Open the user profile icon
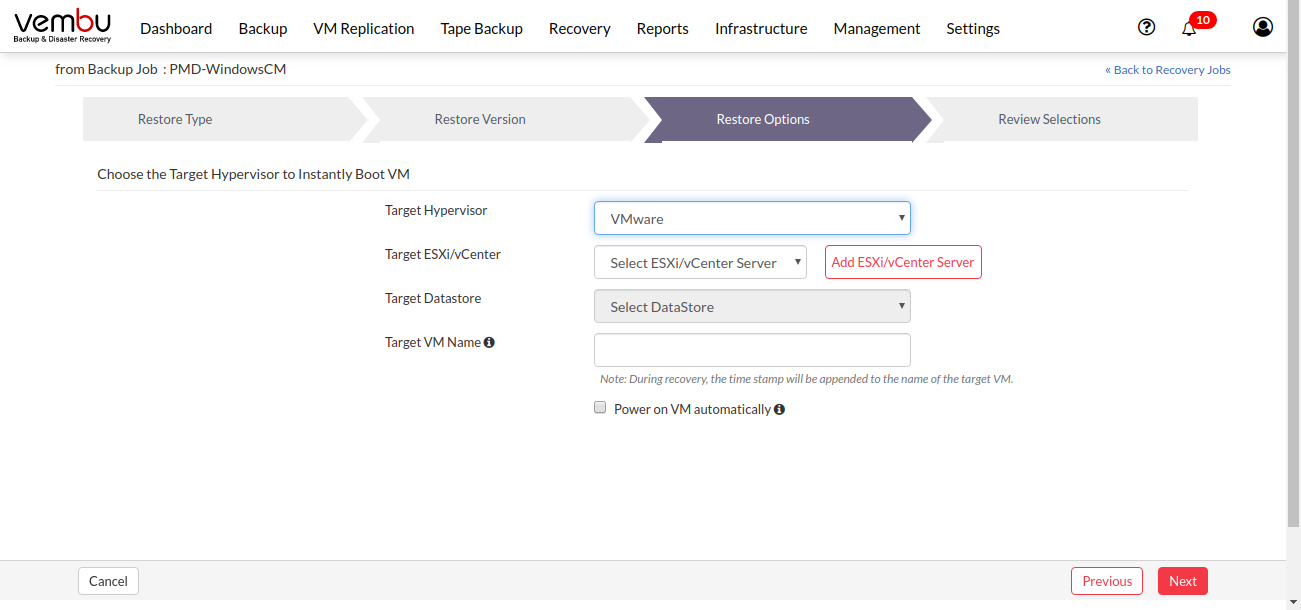 pos(1263,27)
